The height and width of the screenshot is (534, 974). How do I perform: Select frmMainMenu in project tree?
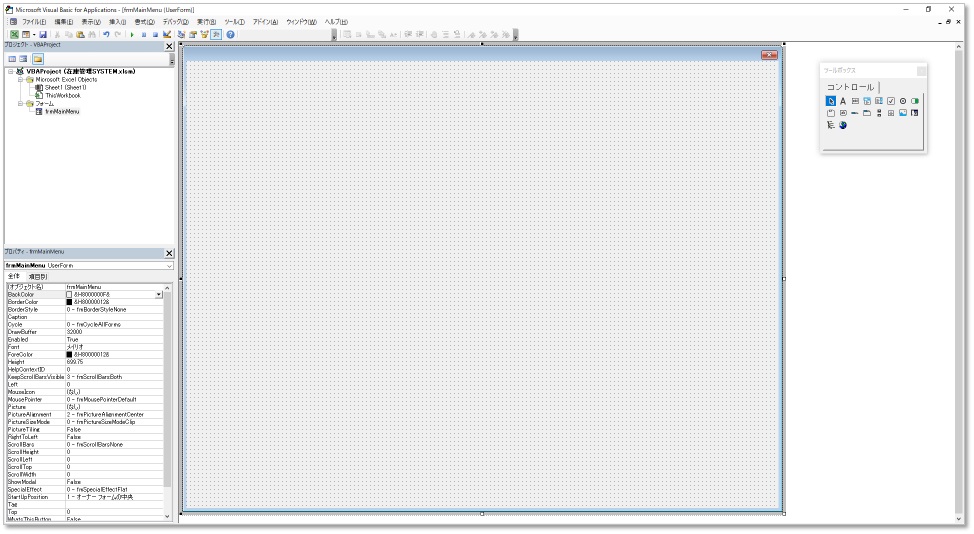pyautogui.click(x=62, y=112)
